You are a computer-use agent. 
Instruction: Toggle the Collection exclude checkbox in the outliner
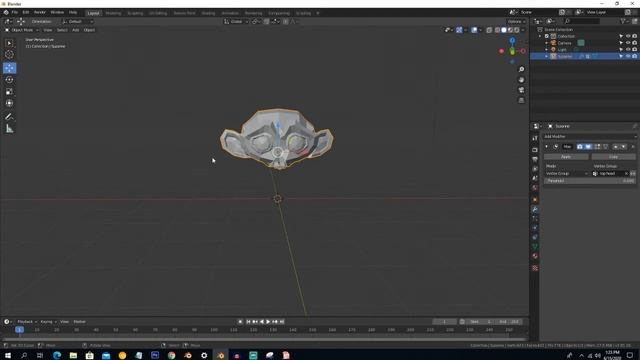pyautogui.click(x=547, y=36)
